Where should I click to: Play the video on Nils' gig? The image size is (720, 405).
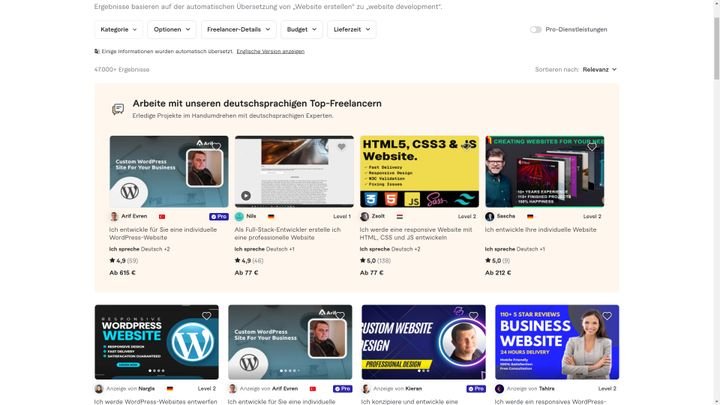(x=246, y=196)
